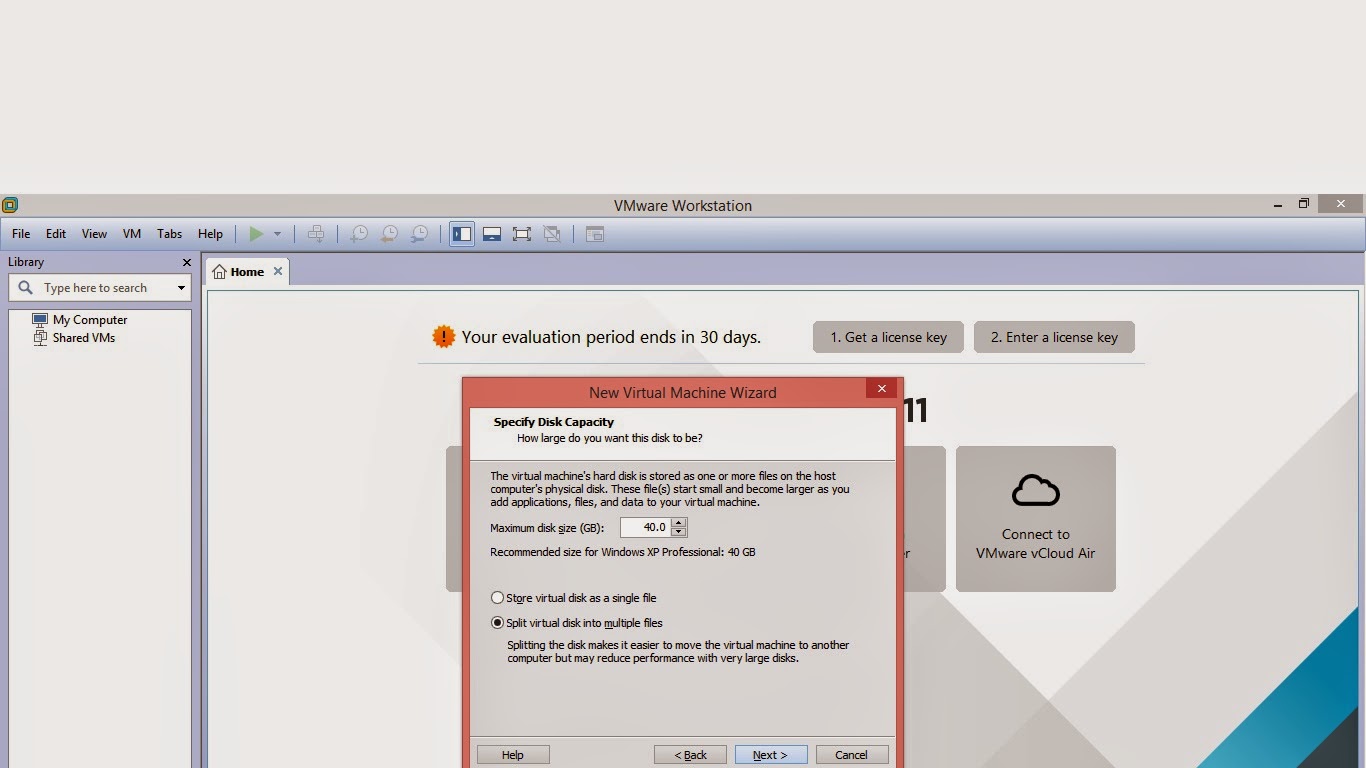Screen dimensions: 1366x768
Task: Click the Specify Disk Capacity heading
Action: (554, 422)
